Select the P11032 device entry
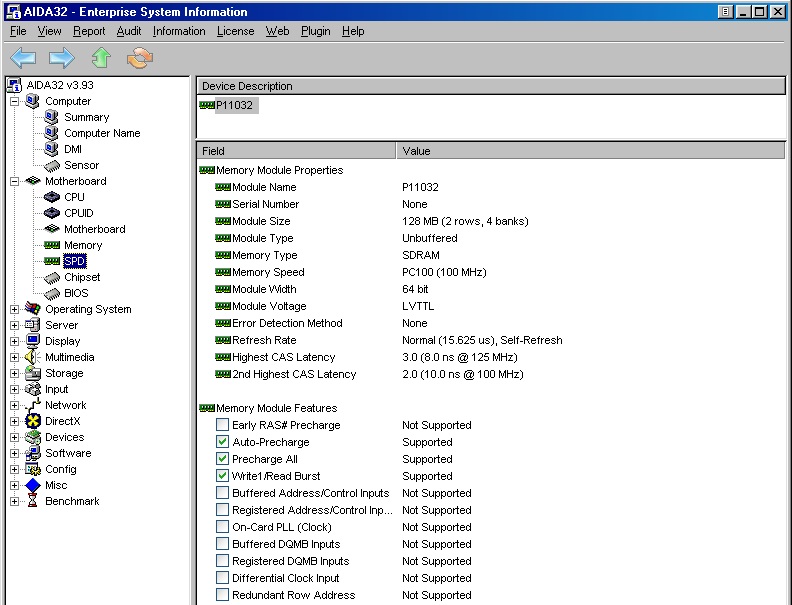 point(236,105)
